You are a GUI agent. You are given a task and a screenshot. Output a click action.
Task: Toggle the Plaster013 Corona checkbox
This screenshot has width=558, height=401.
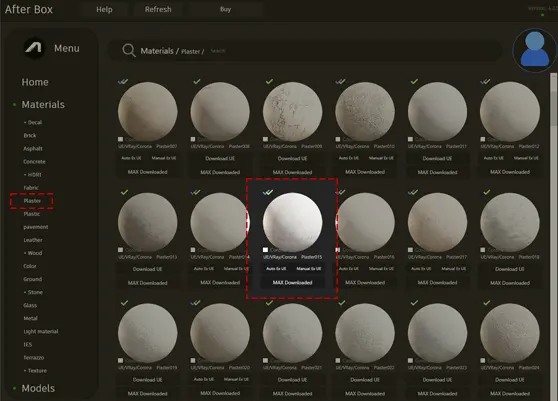pos(121,250)
